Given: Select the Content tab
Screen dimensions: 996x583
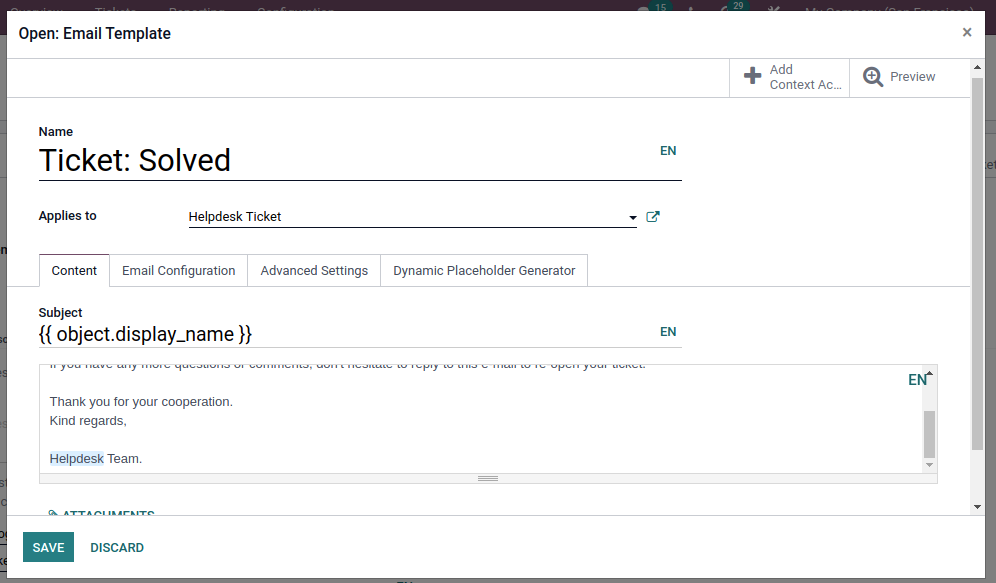Looking at the screenshot, I should point(74,271).
